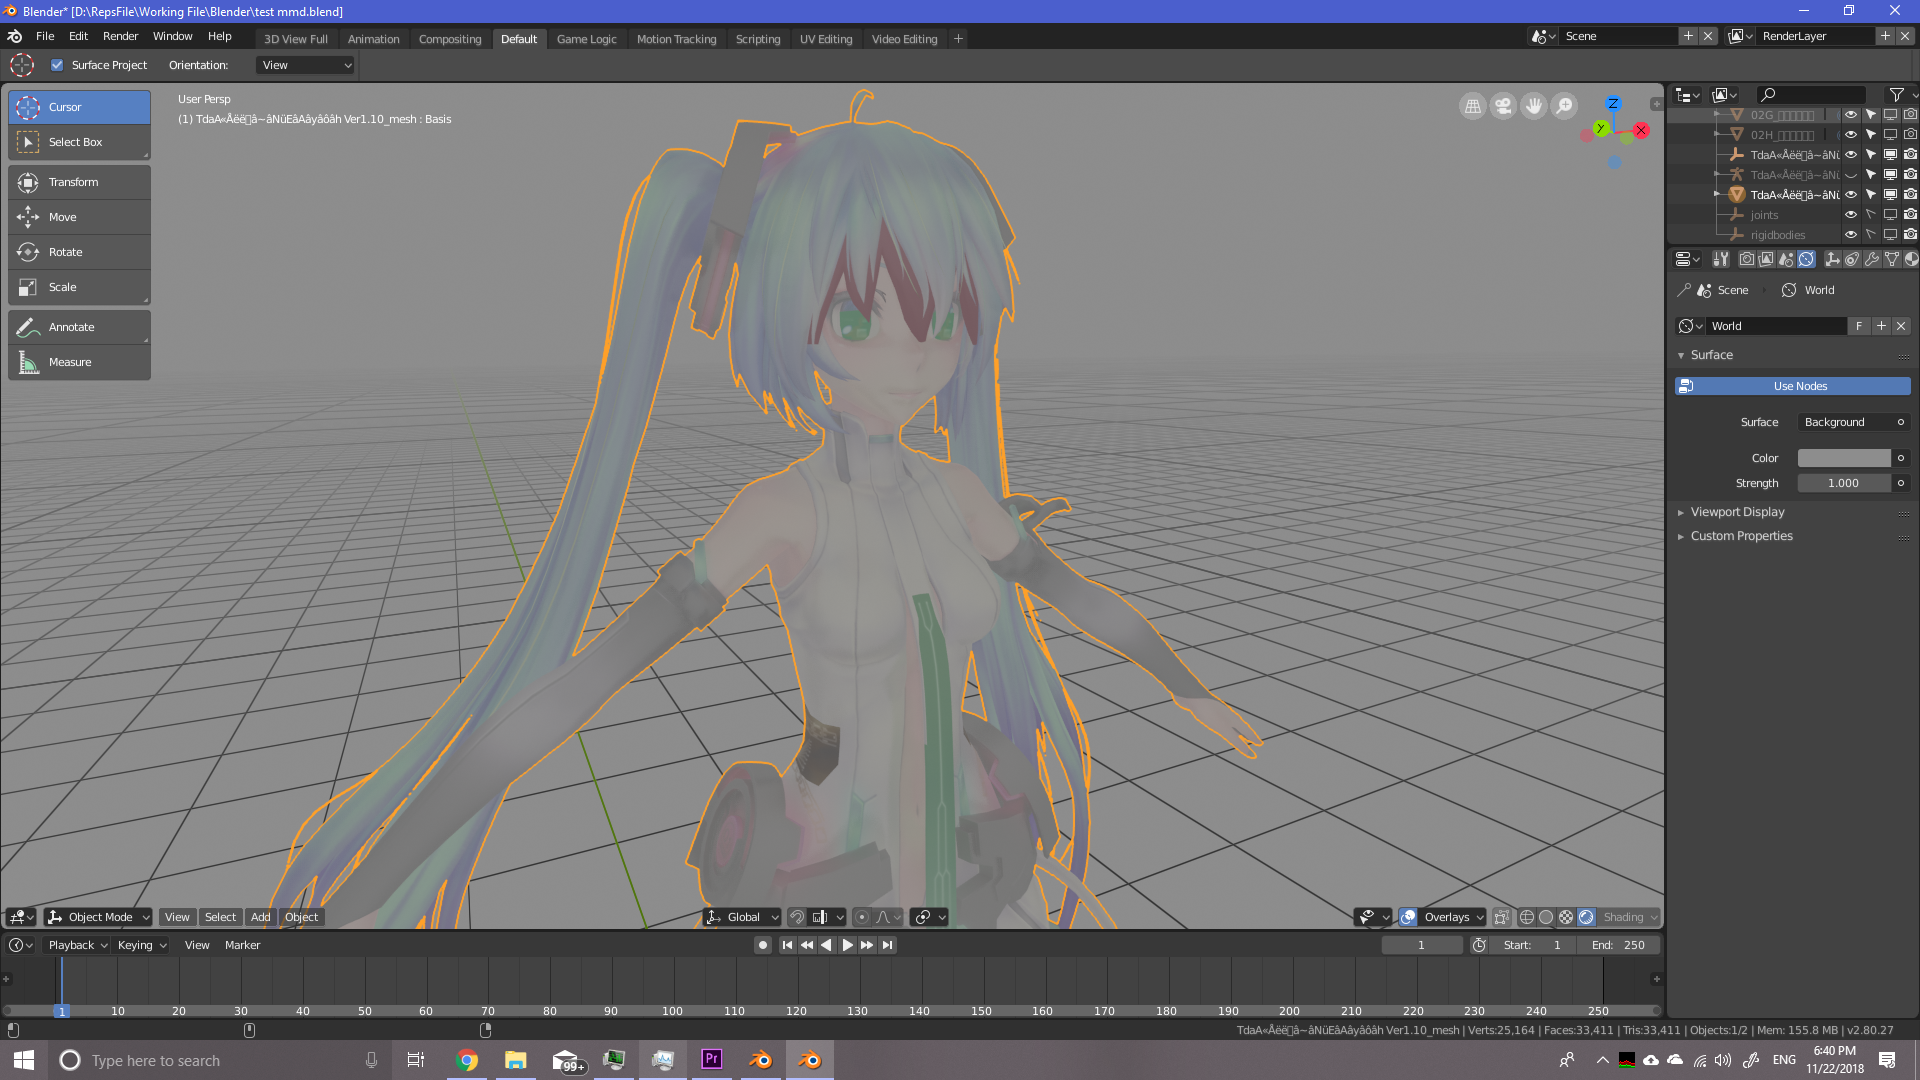Hide the rigidbodies object in the outliner
This screenshot has height=1080, width=1920.
click(1851, 234)
